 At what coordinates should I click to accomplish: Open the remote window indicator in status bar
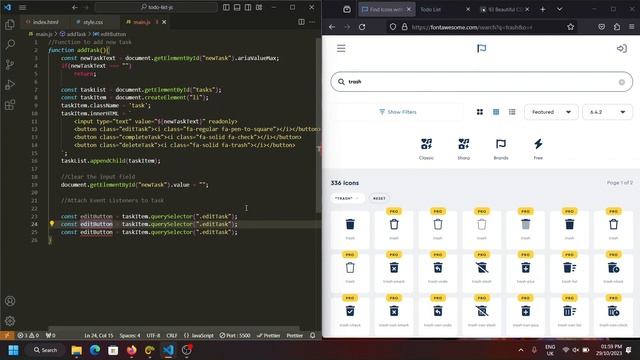[x=7, y=335]
